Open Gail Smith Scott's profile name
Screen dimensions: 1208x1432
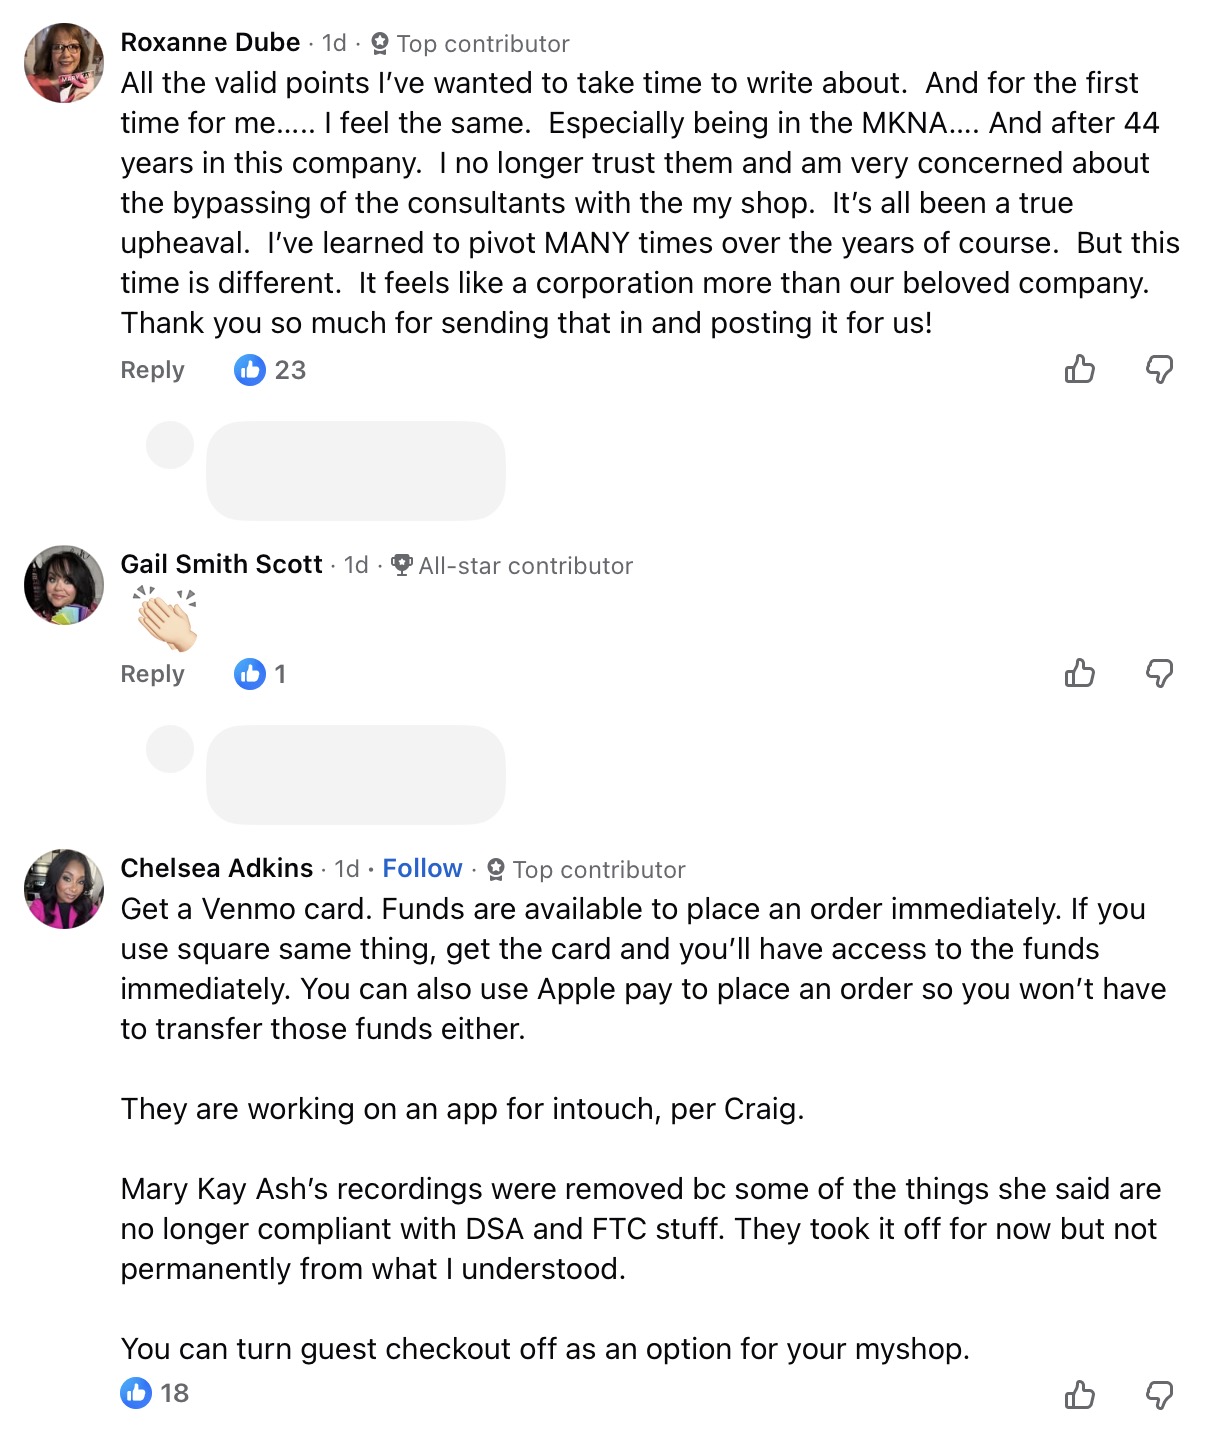click(221, 564)
